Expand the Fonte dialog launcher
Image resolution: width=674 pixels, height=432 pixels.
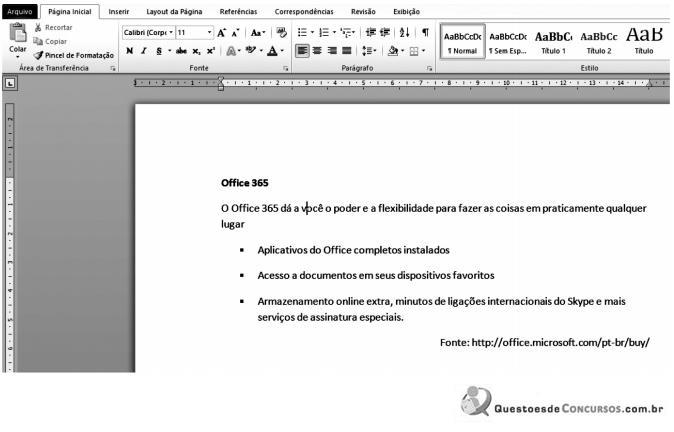285,68
